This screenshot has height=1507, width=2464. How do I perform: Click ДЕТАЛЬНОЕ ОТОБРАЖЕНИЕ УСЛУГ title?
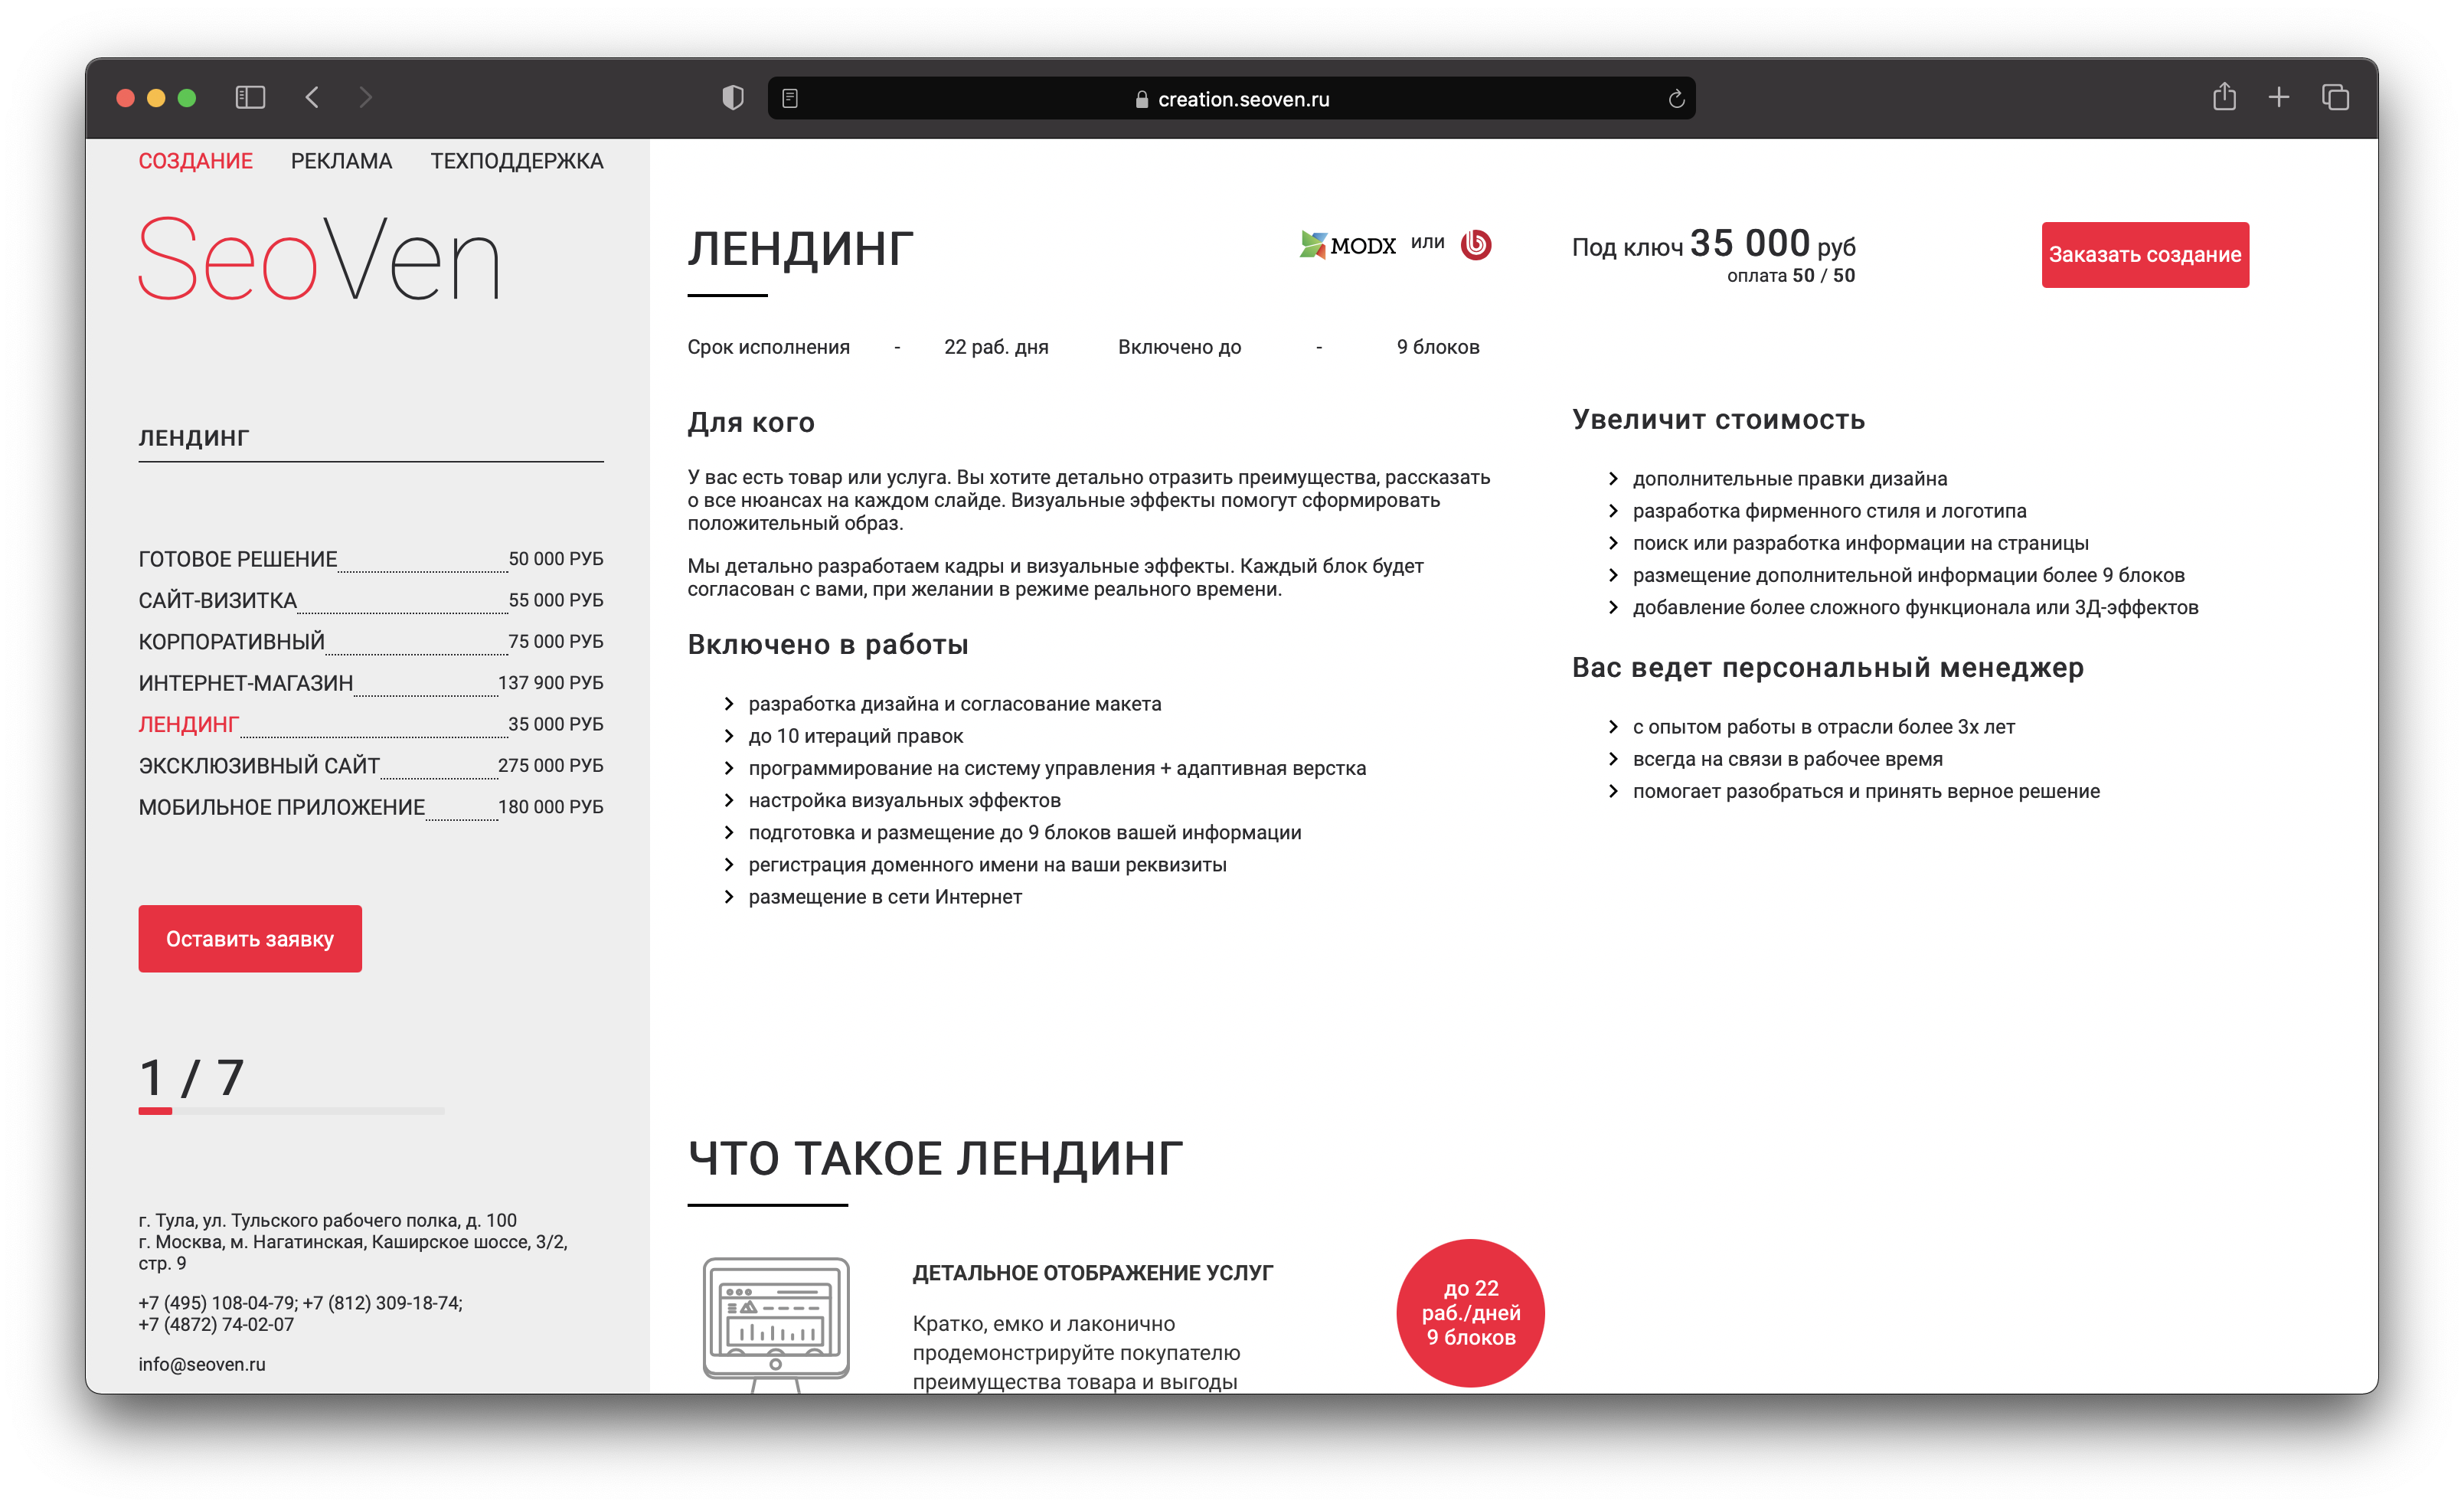tap(1092, 1273)
